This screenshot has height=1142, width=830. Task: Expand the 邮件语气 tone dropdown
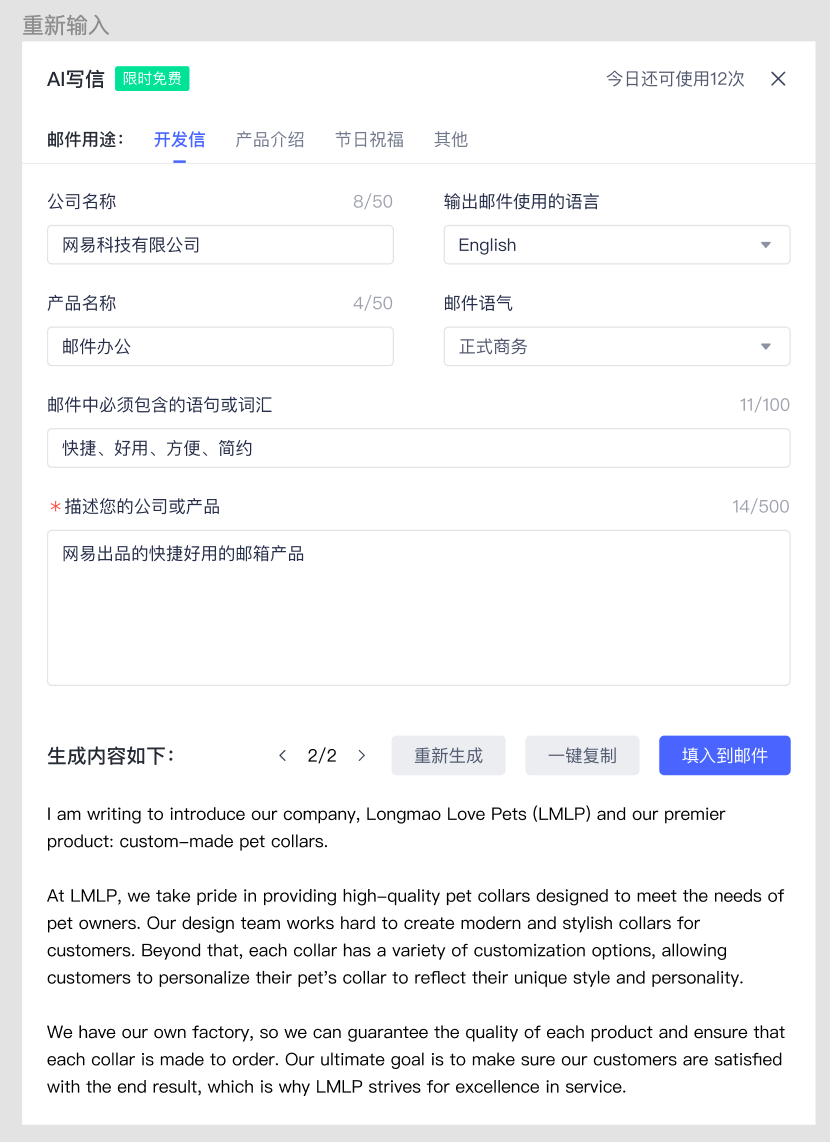pos(766,347)
